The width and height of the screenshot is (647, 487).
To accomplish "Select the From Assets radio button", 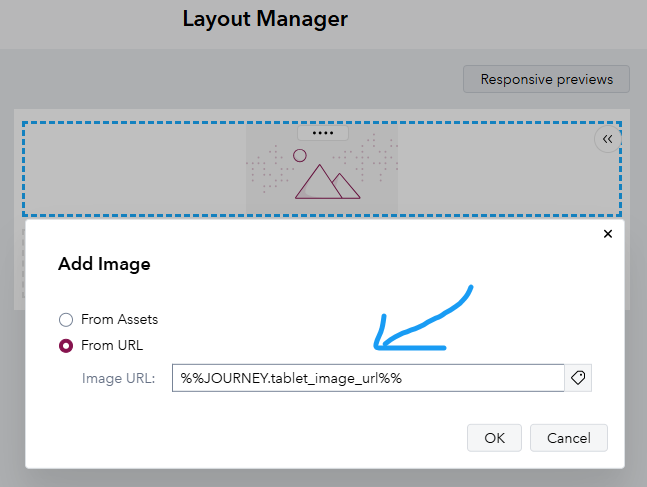I will [66, 320].
